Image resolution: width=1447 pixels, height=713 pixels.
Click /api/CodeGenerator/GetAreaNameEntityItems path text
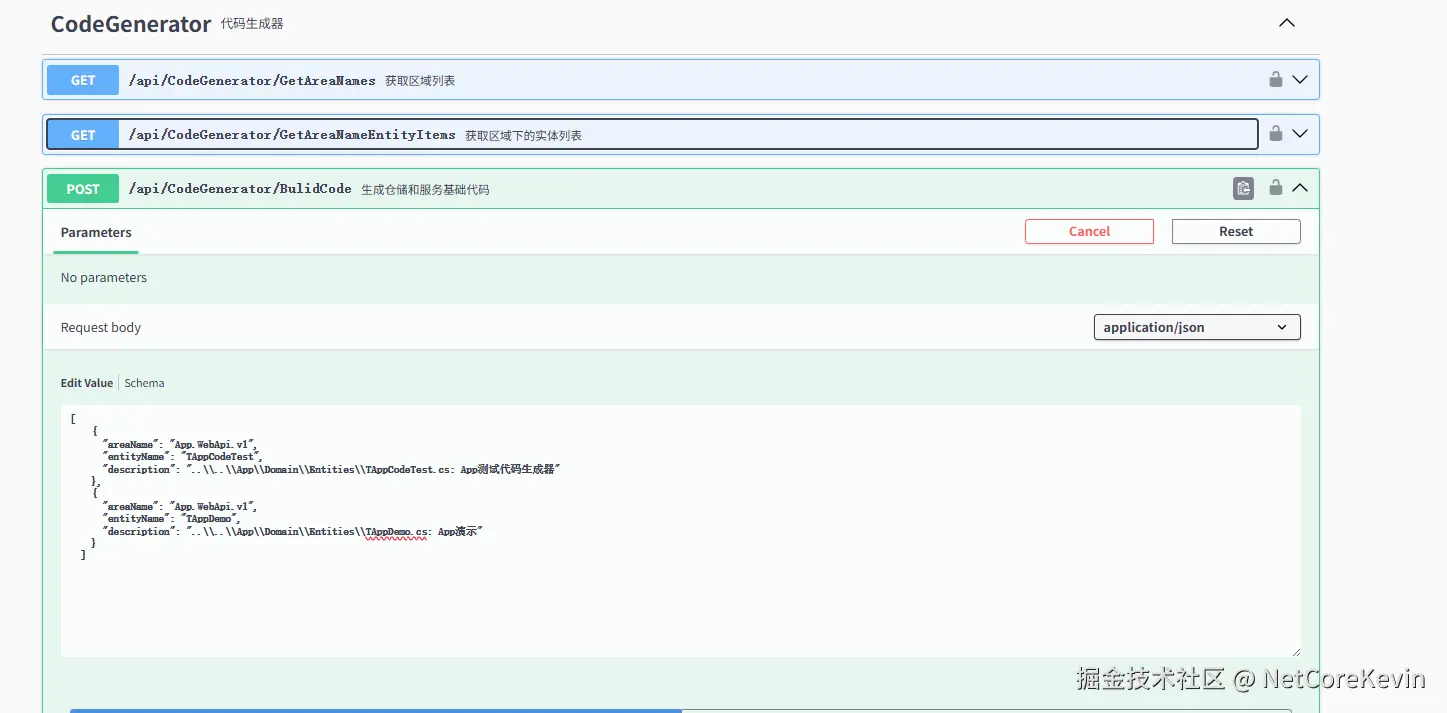[292, 134]
